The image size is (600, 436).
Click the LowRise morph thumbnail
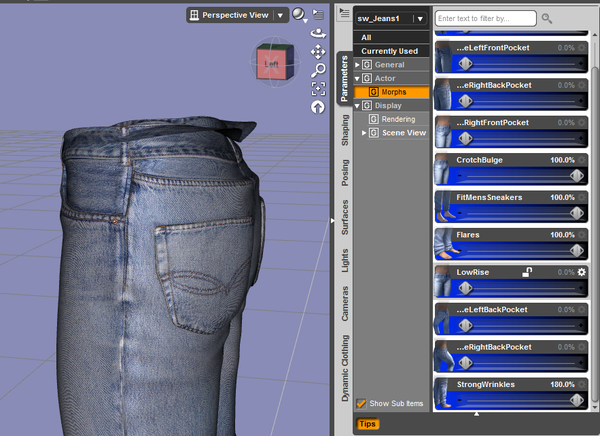[x=443, y=281]
